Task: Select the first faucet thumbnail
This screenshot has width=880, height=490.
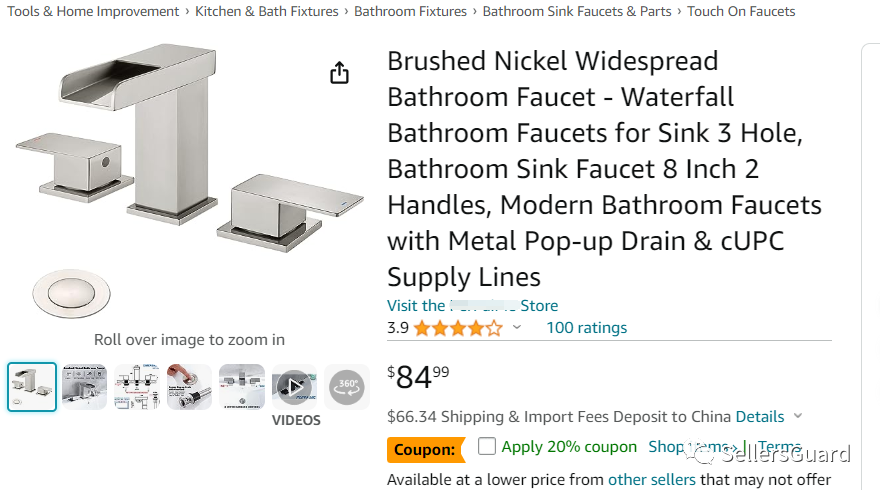Action: tap(32, 386)
